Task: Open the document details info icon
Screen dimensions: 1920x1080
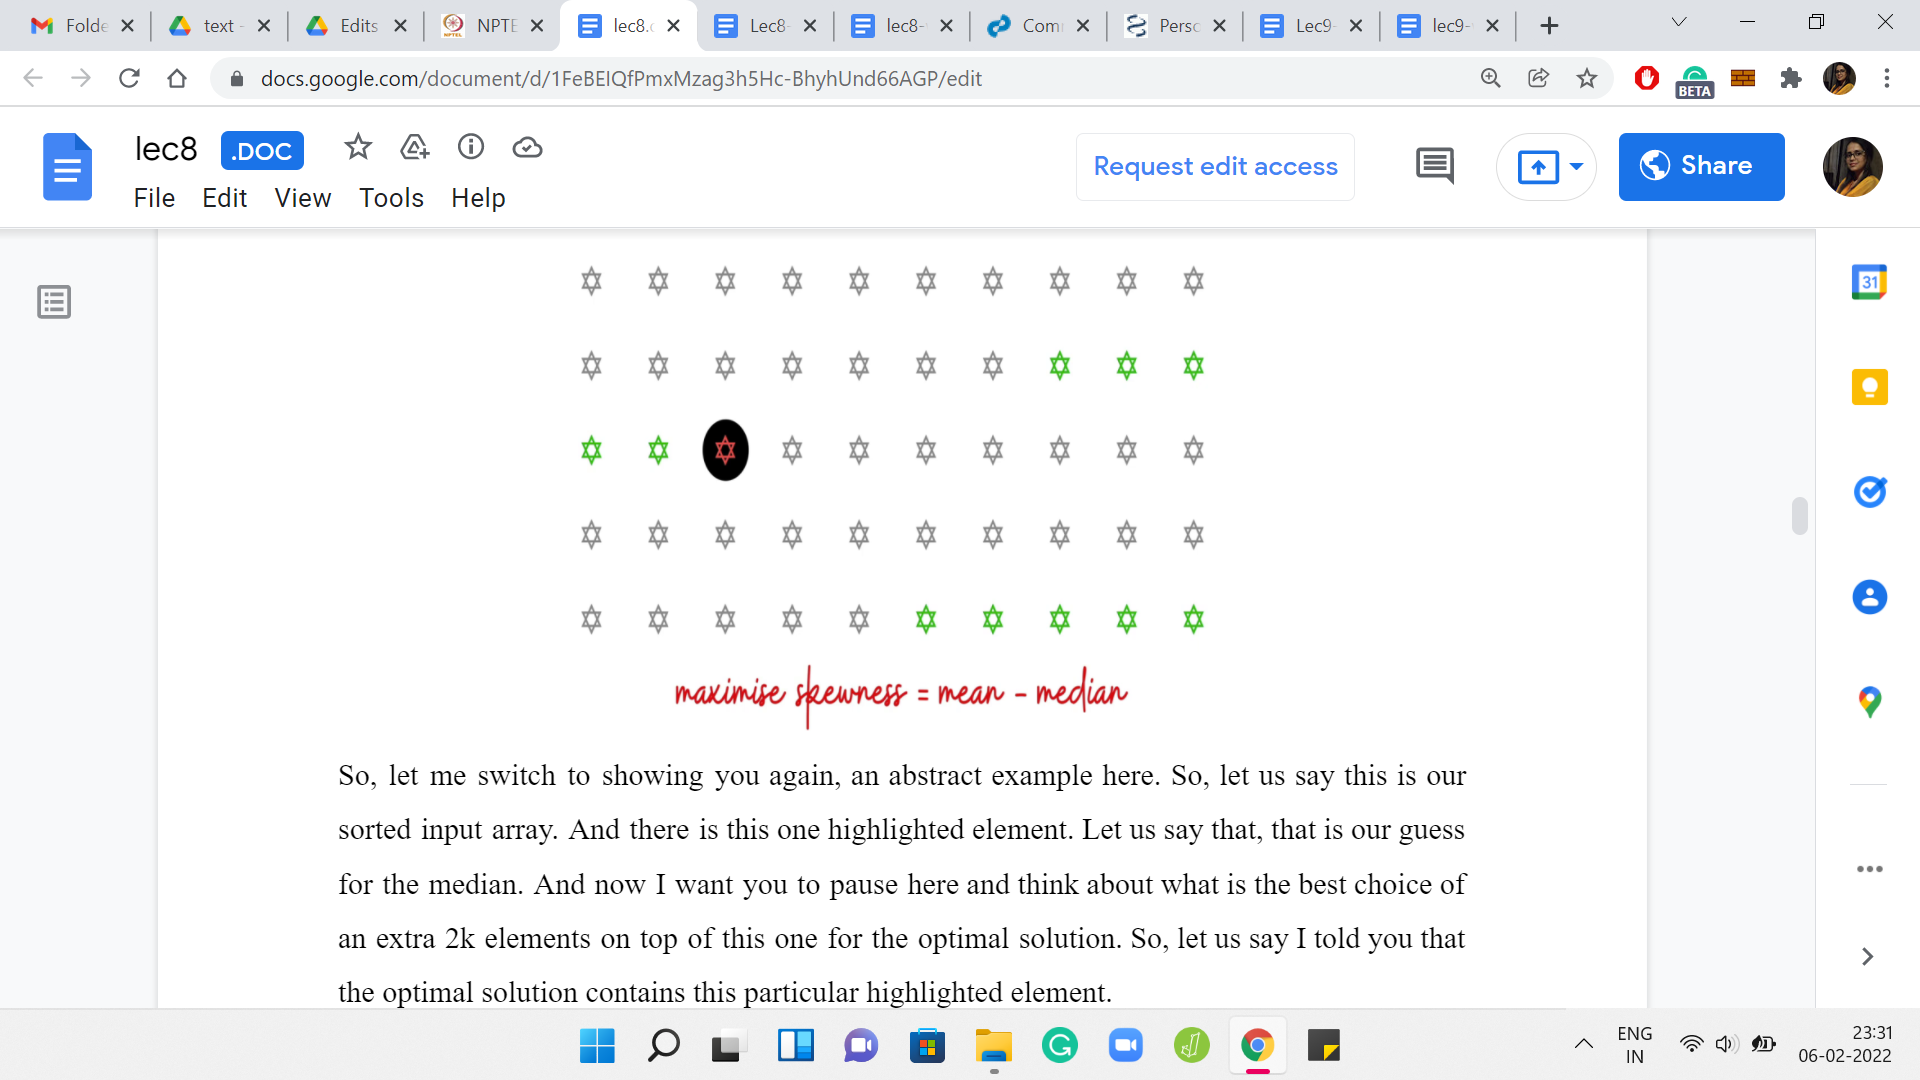Action: pos(470,148)
